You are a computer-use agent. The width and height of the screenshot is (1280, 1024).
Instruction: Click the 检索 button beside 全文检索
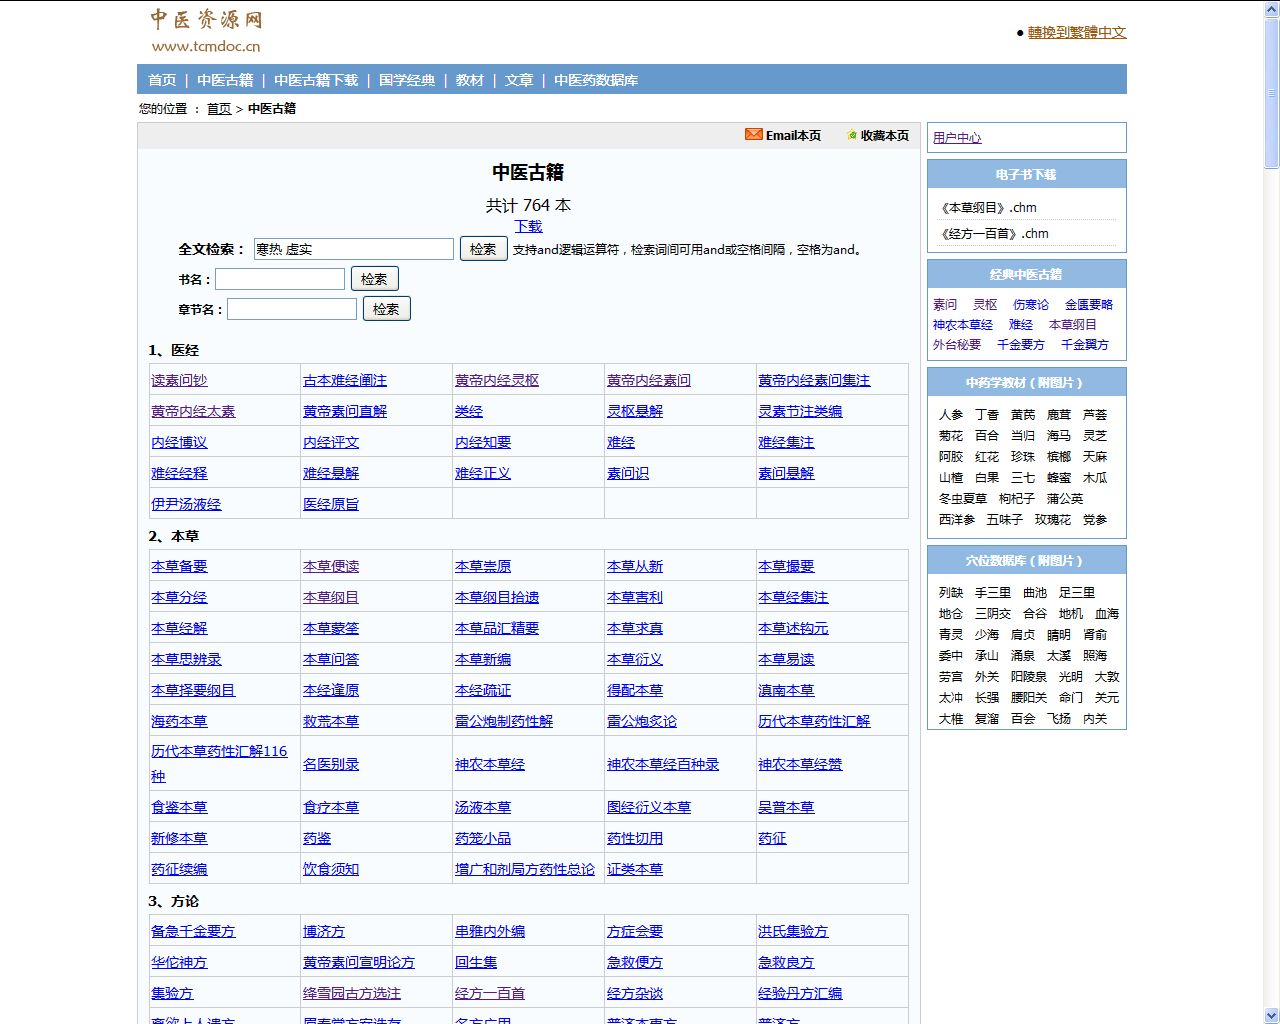coord(484,249)
